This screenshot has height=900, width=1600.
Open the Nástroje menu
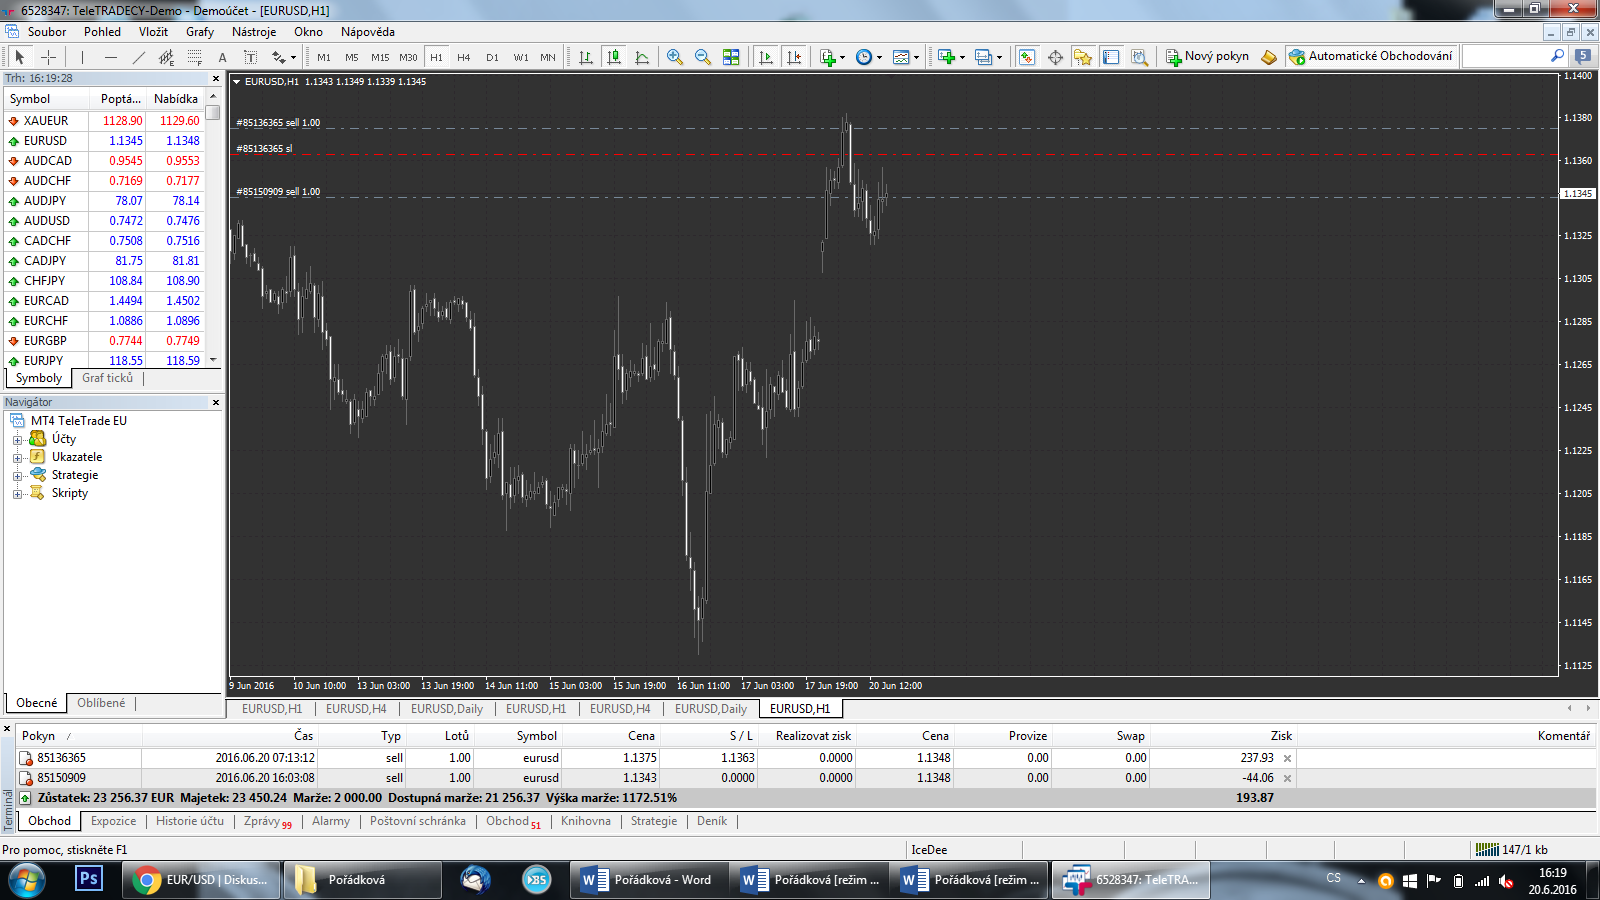pyautogui.click(x=254, y=32)
